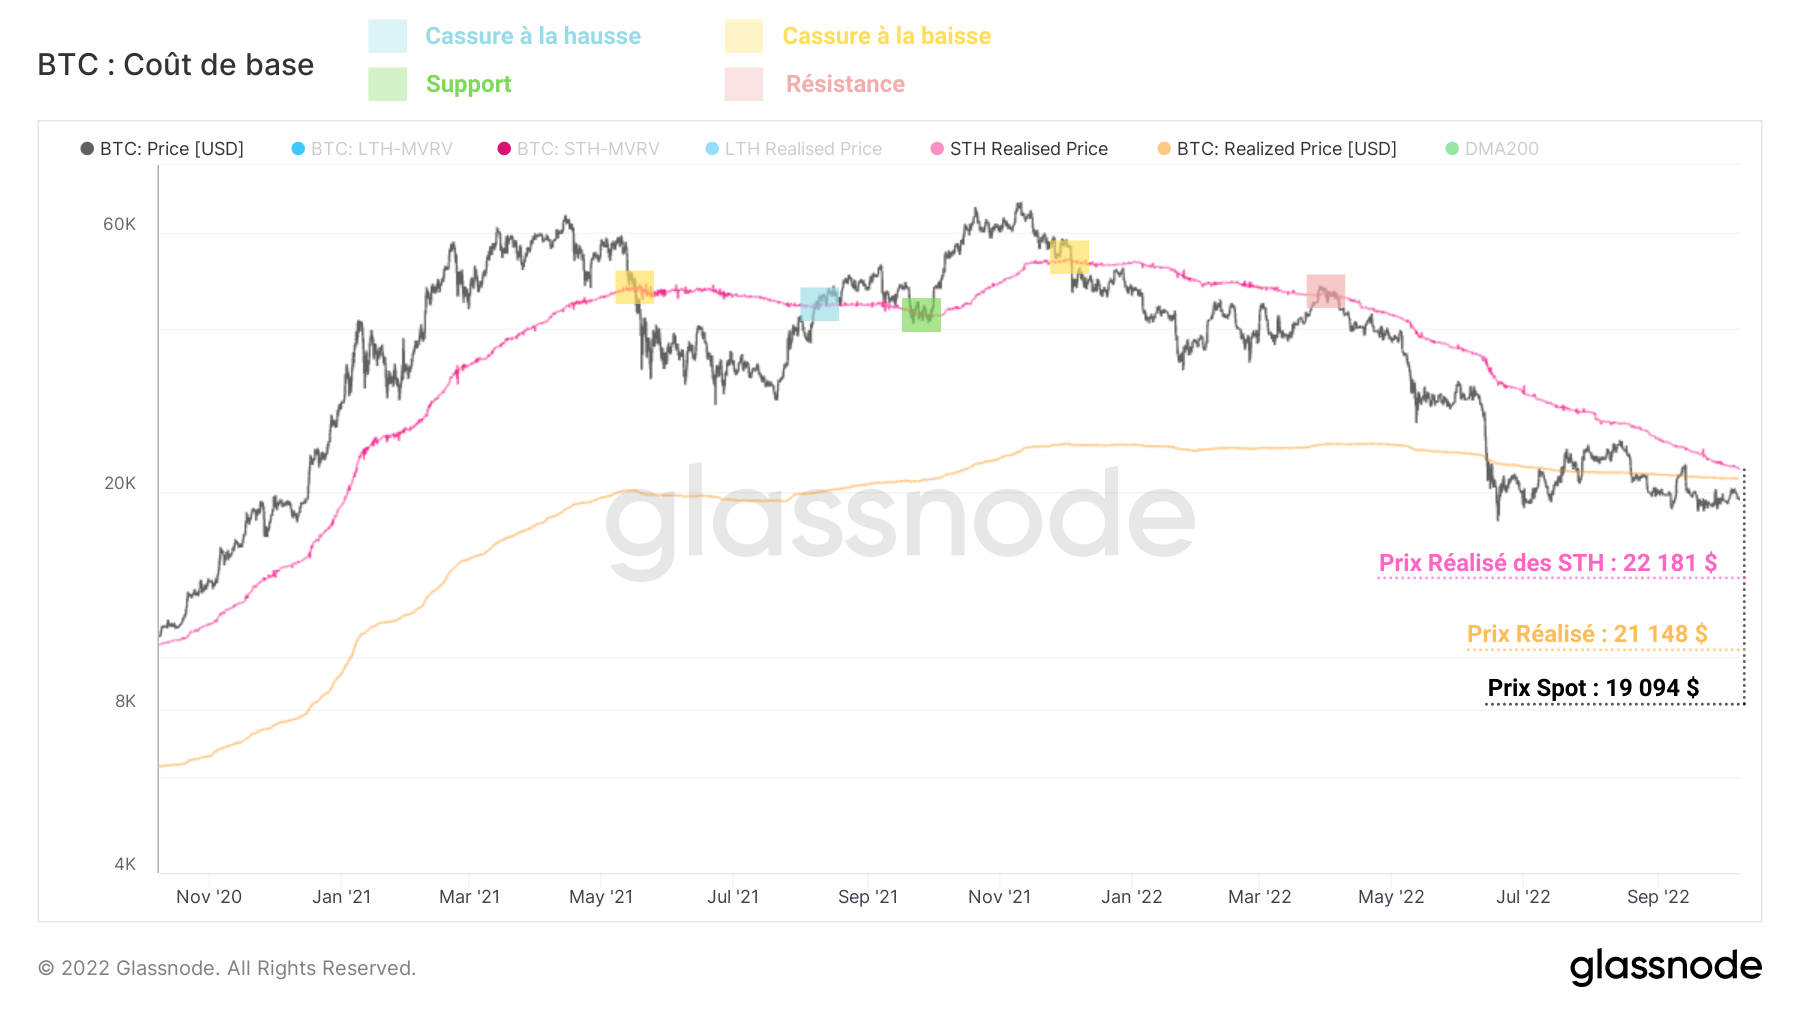Click the red resistance marker on the chart
Viewport: 1800px width, 1013px height.
coord(1325,291)
